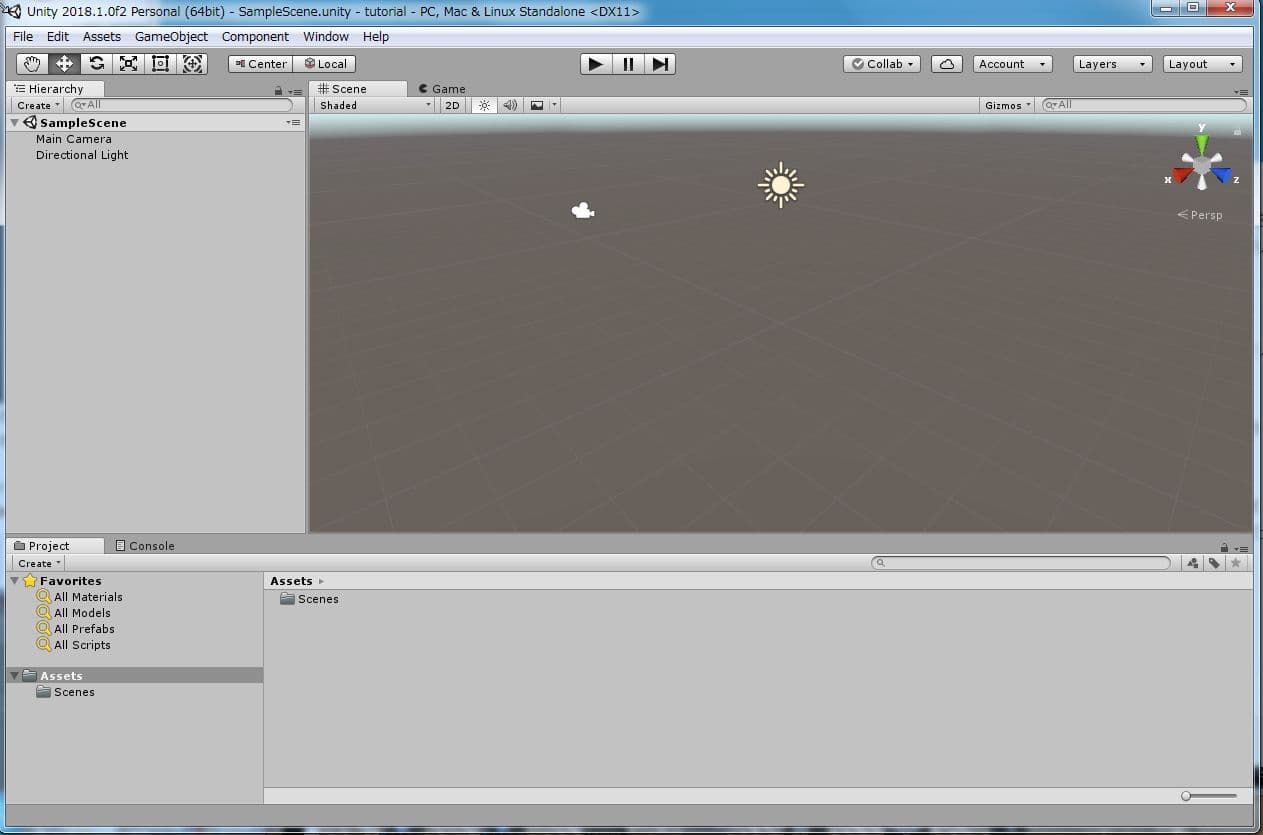Switch to the Console tab
Viewport: 1263px width, 835px height.
coord(145,546)
